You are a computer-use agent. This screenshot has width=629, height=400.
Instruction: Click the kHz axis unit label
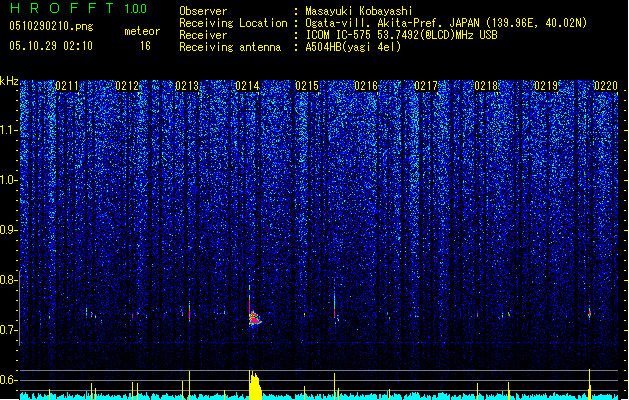(x=9, y=81)
